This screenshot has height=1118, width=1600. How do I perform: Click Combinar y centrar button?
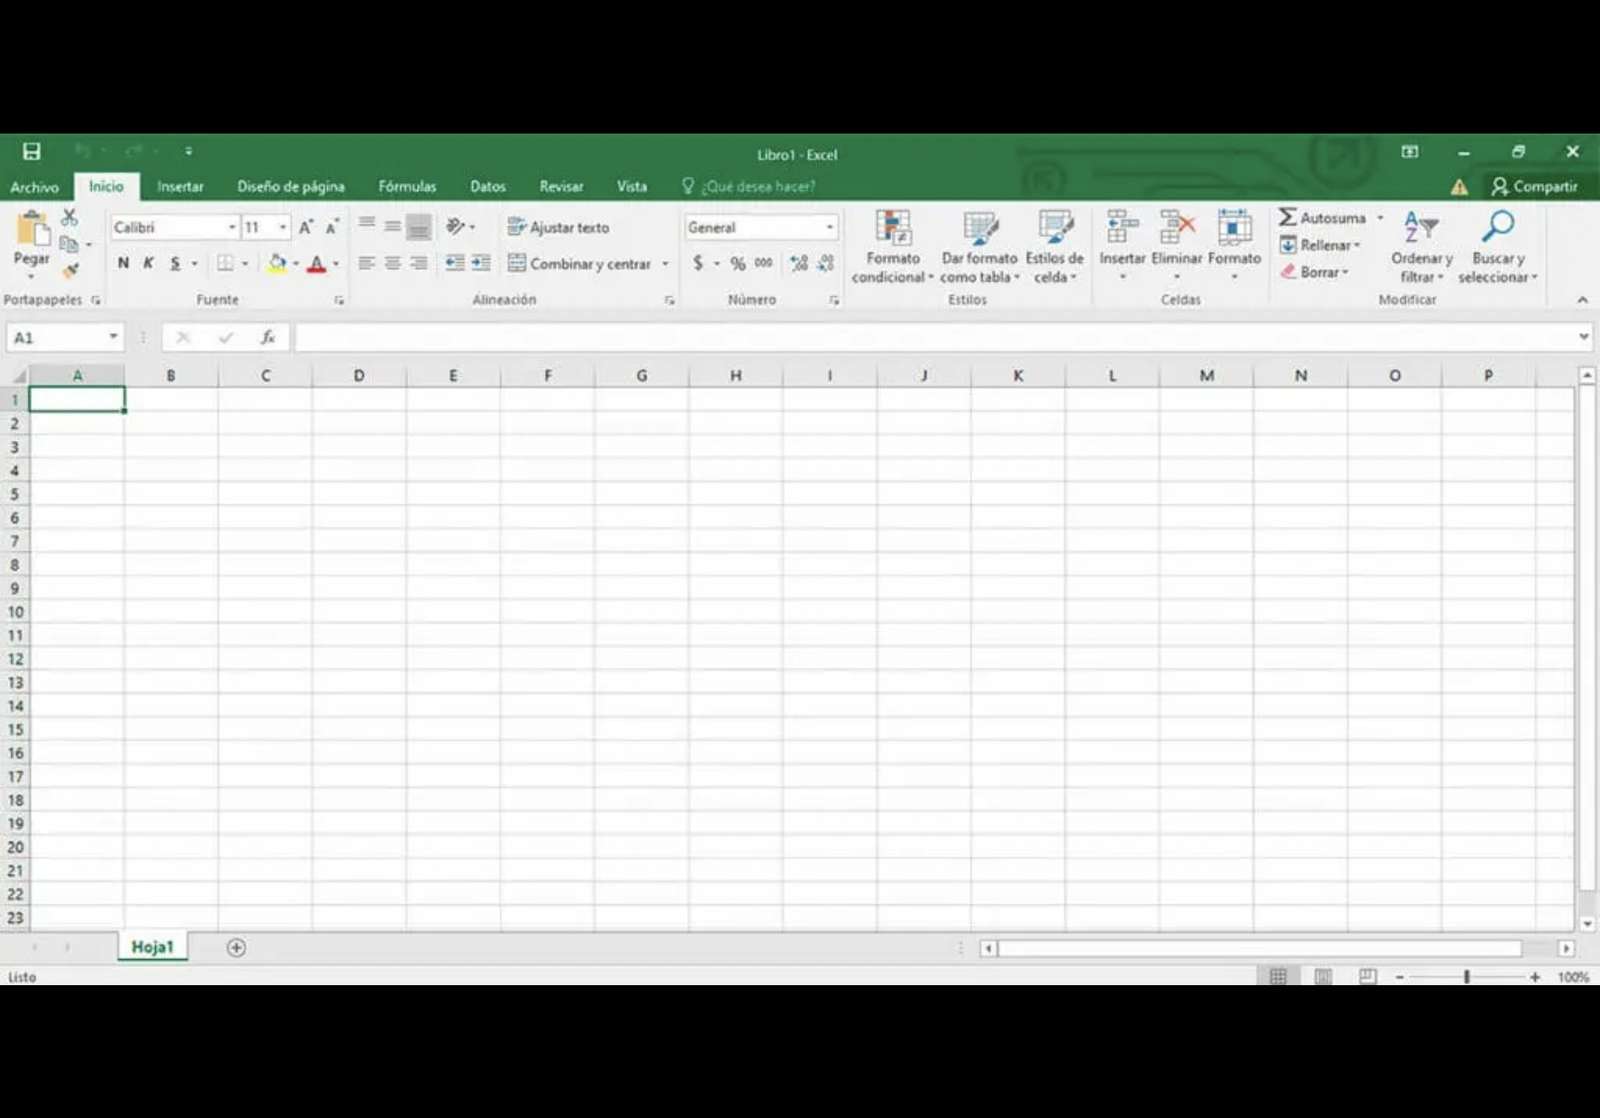click(579, 263)
